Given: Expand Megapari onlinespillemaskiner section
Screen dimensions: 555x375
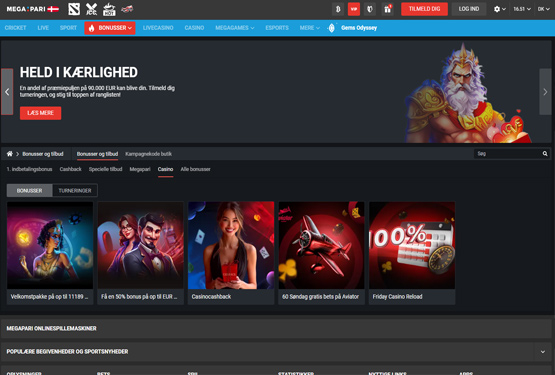Looking at the screenshot, I should pyautogui.click(x=276, y=328).
